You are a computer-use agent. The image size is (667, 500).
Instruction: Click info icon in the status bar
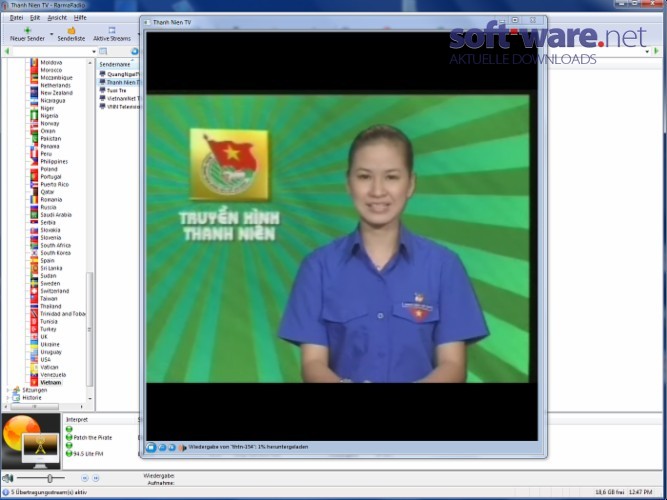coord(6,492)
